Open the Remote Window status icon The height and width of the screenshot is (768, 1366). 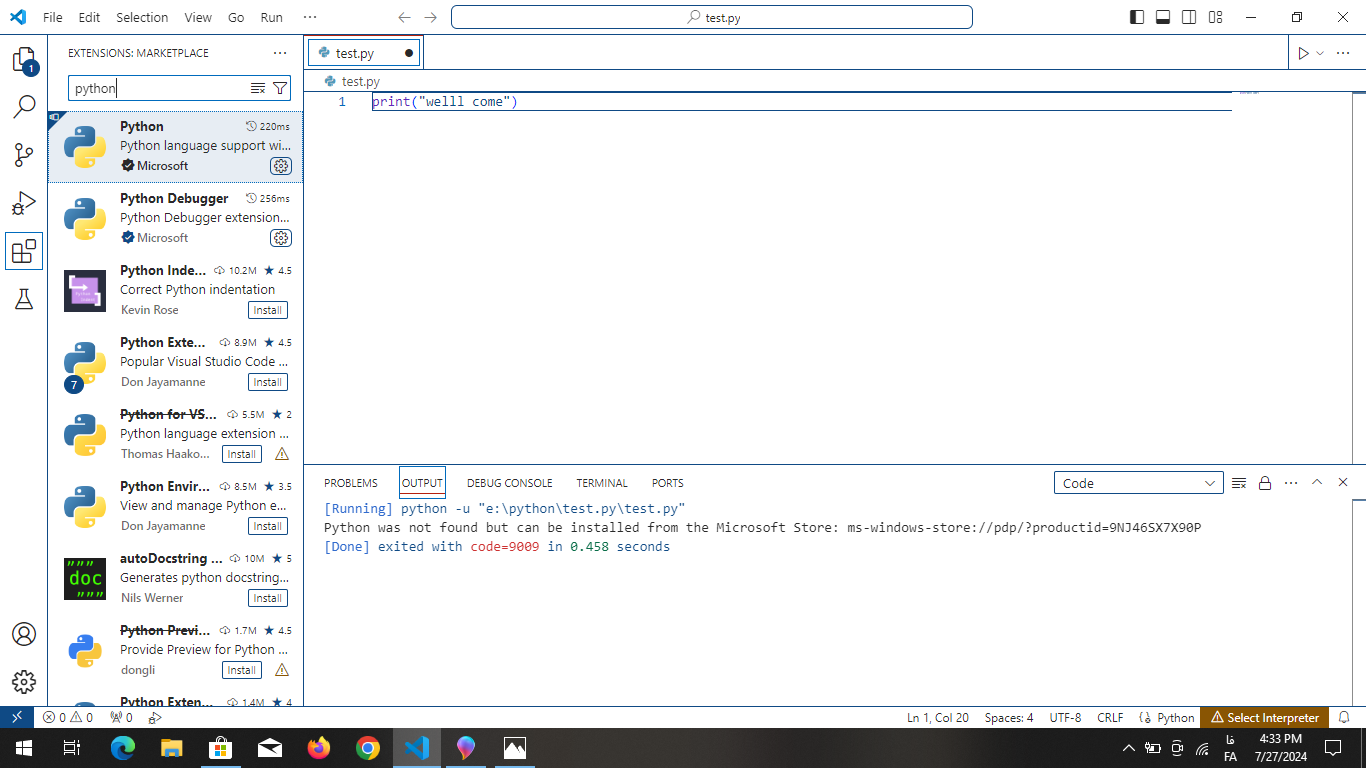(x=17, y=717)
